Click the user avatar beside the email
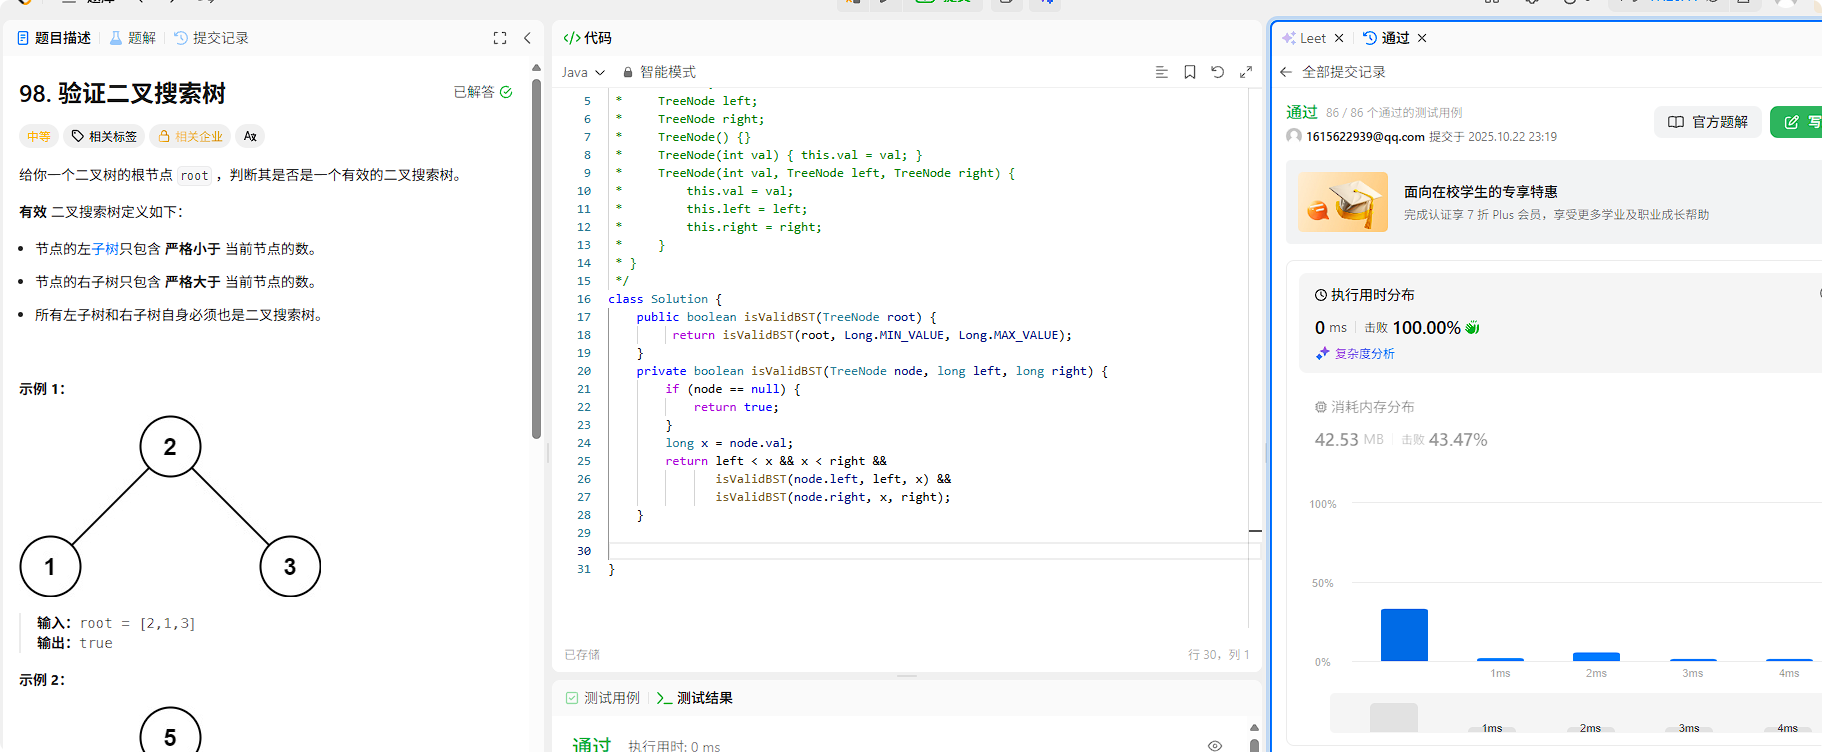 (1294, 136)
